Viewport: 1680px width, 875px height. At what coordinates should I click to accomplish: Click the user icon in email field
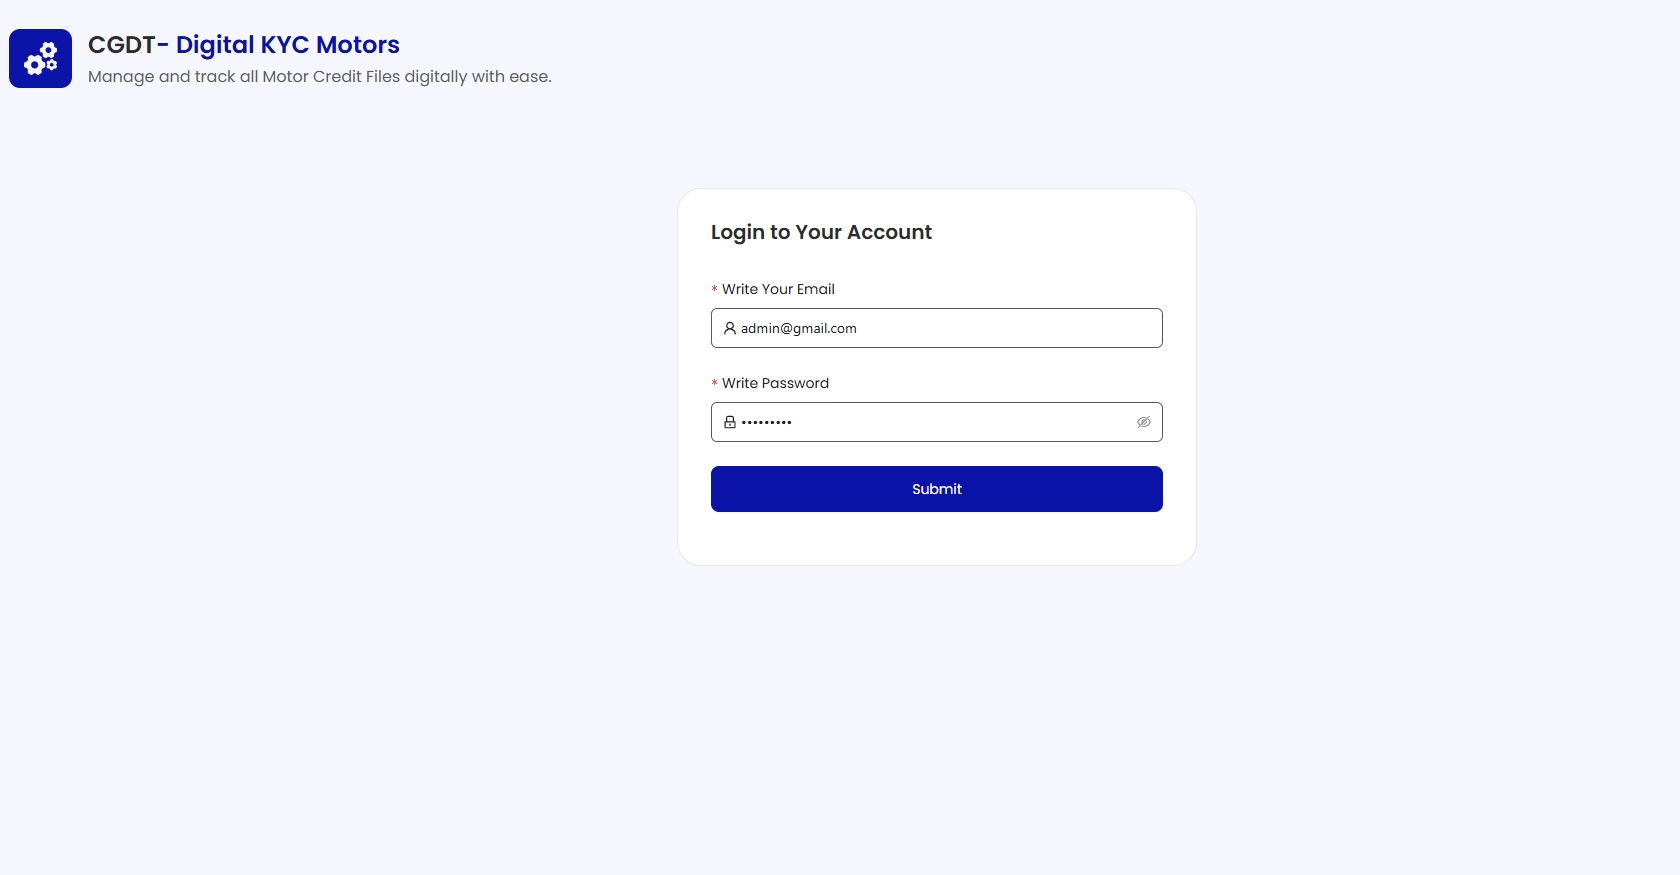coord(730,328)
